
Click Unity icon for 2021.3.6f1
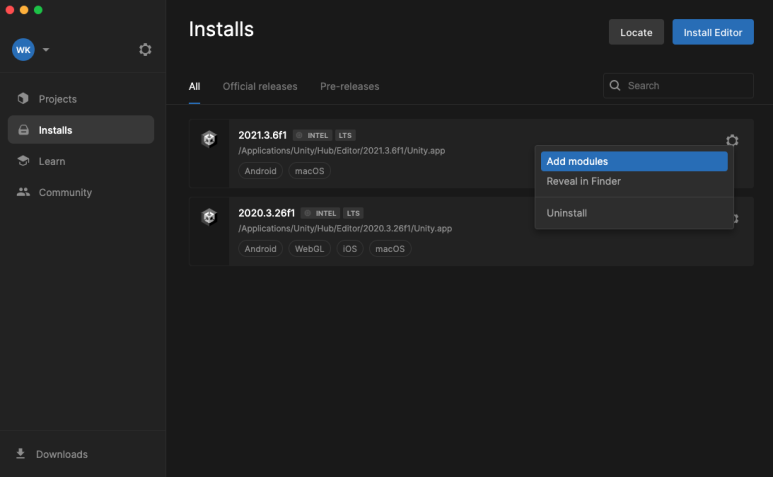pyautogui.click(x=209, y=139)
